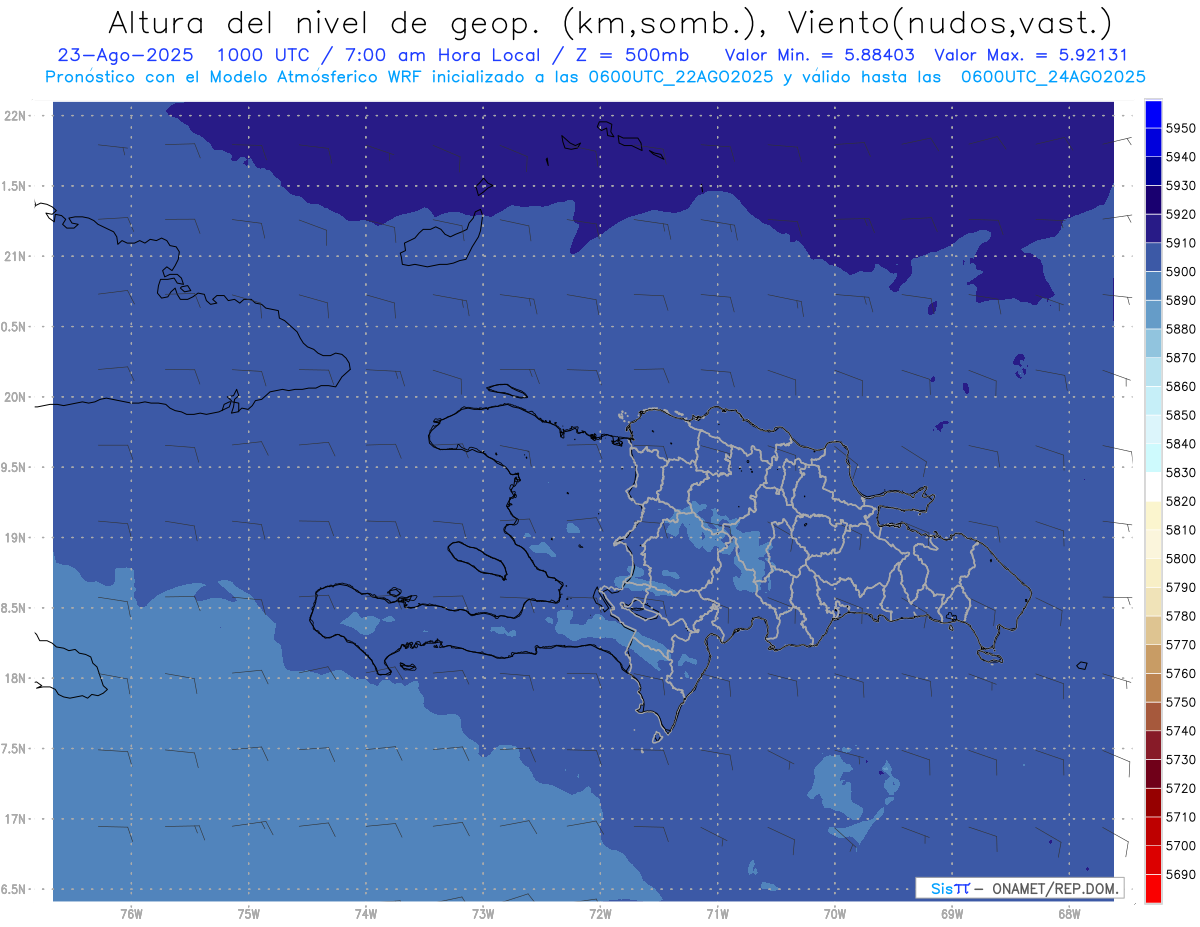This screenshot has height=927, width=1200.
Task: Click the '5900' legend value
Action: coord(1180,272)
